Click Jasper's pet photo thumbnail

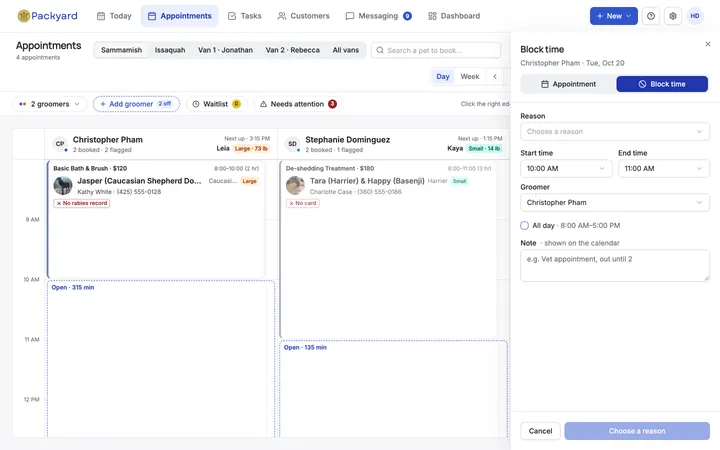63,186
